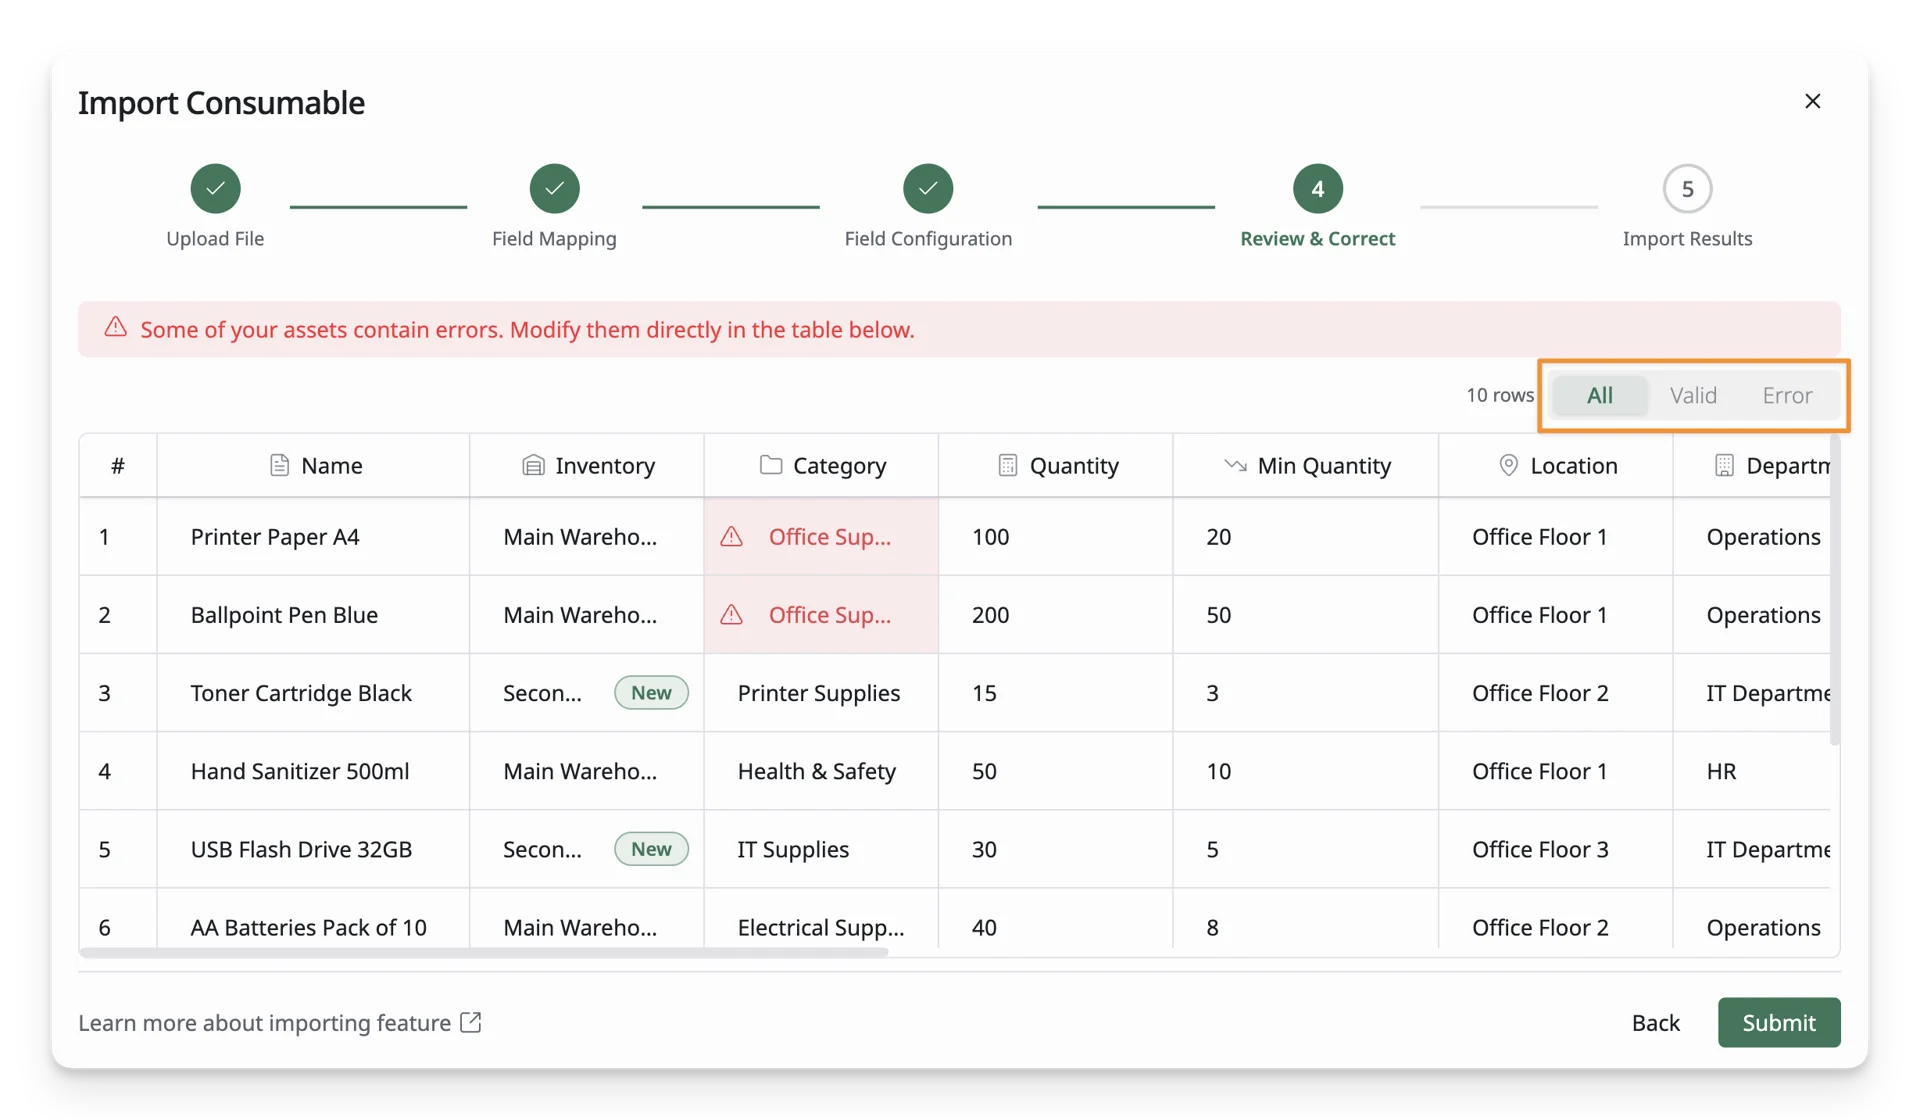Click the USB Flash Drive 32GB name cell
This screenshot has height=1120, width=1920.
click(313, 848)
